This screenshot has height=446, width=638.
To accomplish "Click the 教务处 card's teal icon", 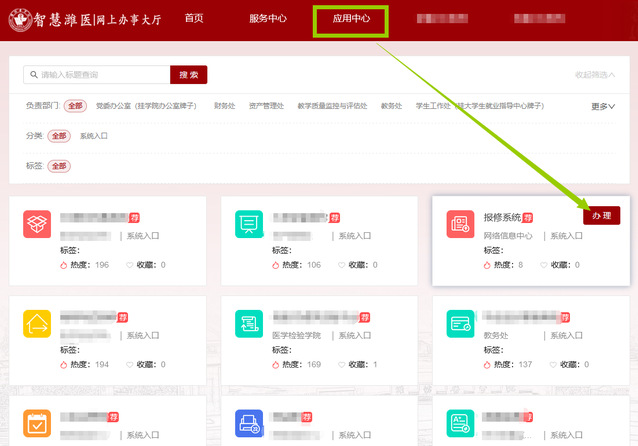I will click(x=460, y=323).
